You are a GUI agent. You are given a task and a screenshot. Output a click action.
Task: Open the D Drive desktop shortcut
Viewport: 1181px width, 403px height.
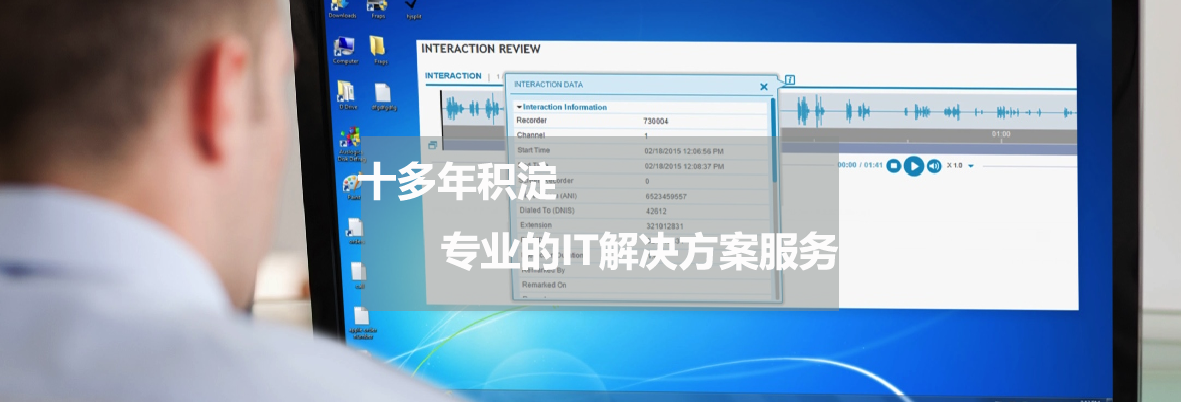tap(346, 96)
